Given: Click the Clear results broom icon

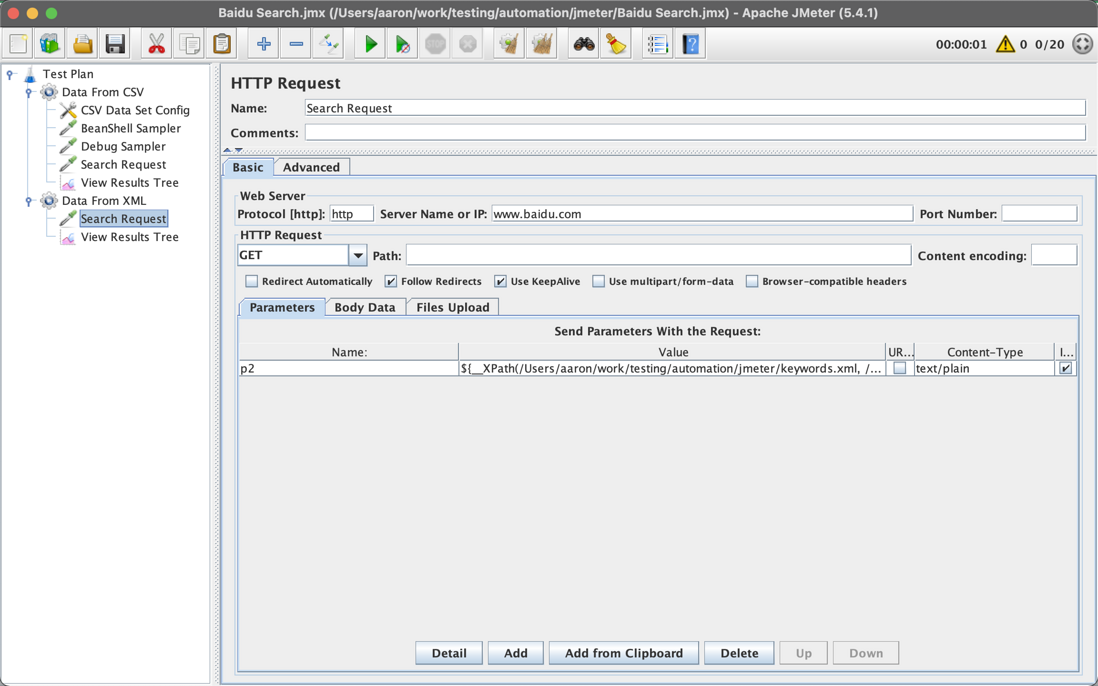Looking at the screenshot, I should point(509,44).
